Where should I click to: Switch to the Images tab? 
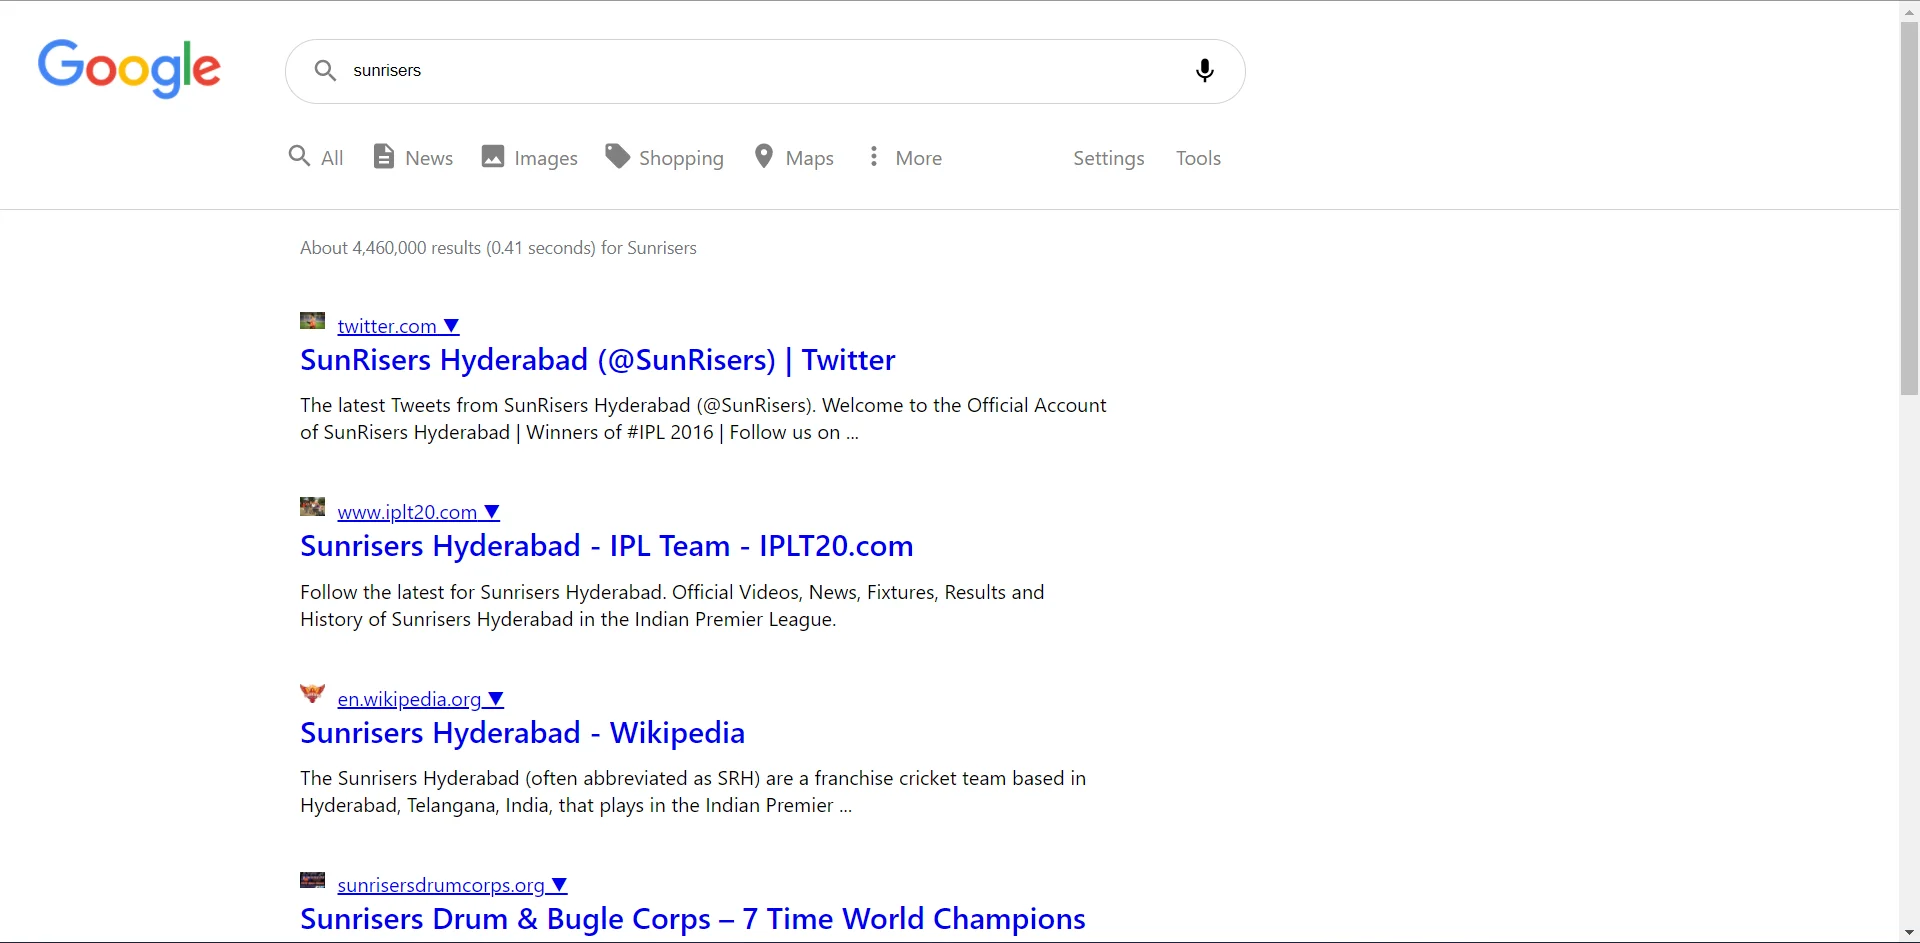pos(530,157)
